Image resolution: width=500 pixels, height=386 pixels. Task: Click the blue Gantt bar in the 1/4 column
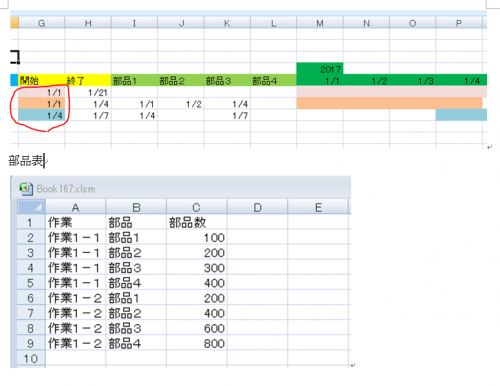(461, 115)
